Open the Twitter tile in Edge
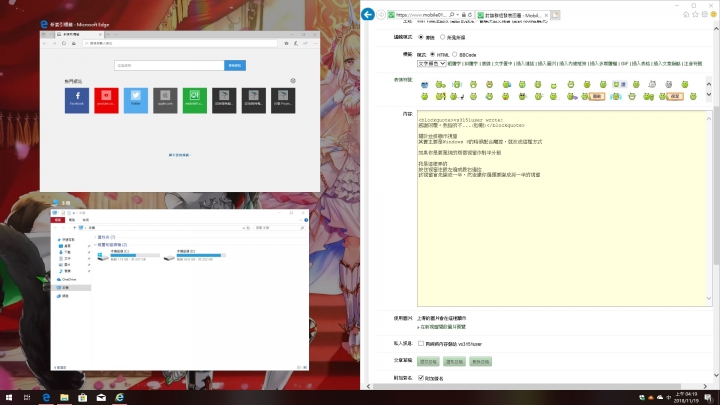 pyautogui.click(x=136, y=100)
